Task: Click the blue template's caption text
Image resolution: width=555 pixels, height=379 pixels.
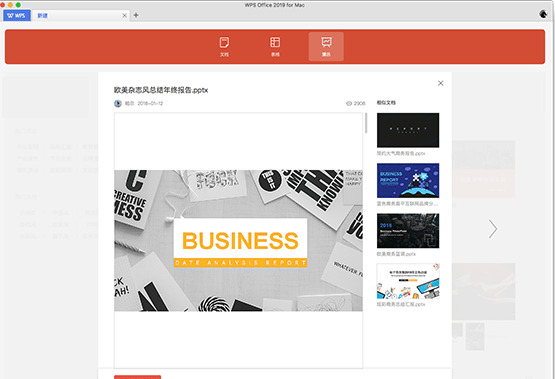Action: (x=407, y=203)
